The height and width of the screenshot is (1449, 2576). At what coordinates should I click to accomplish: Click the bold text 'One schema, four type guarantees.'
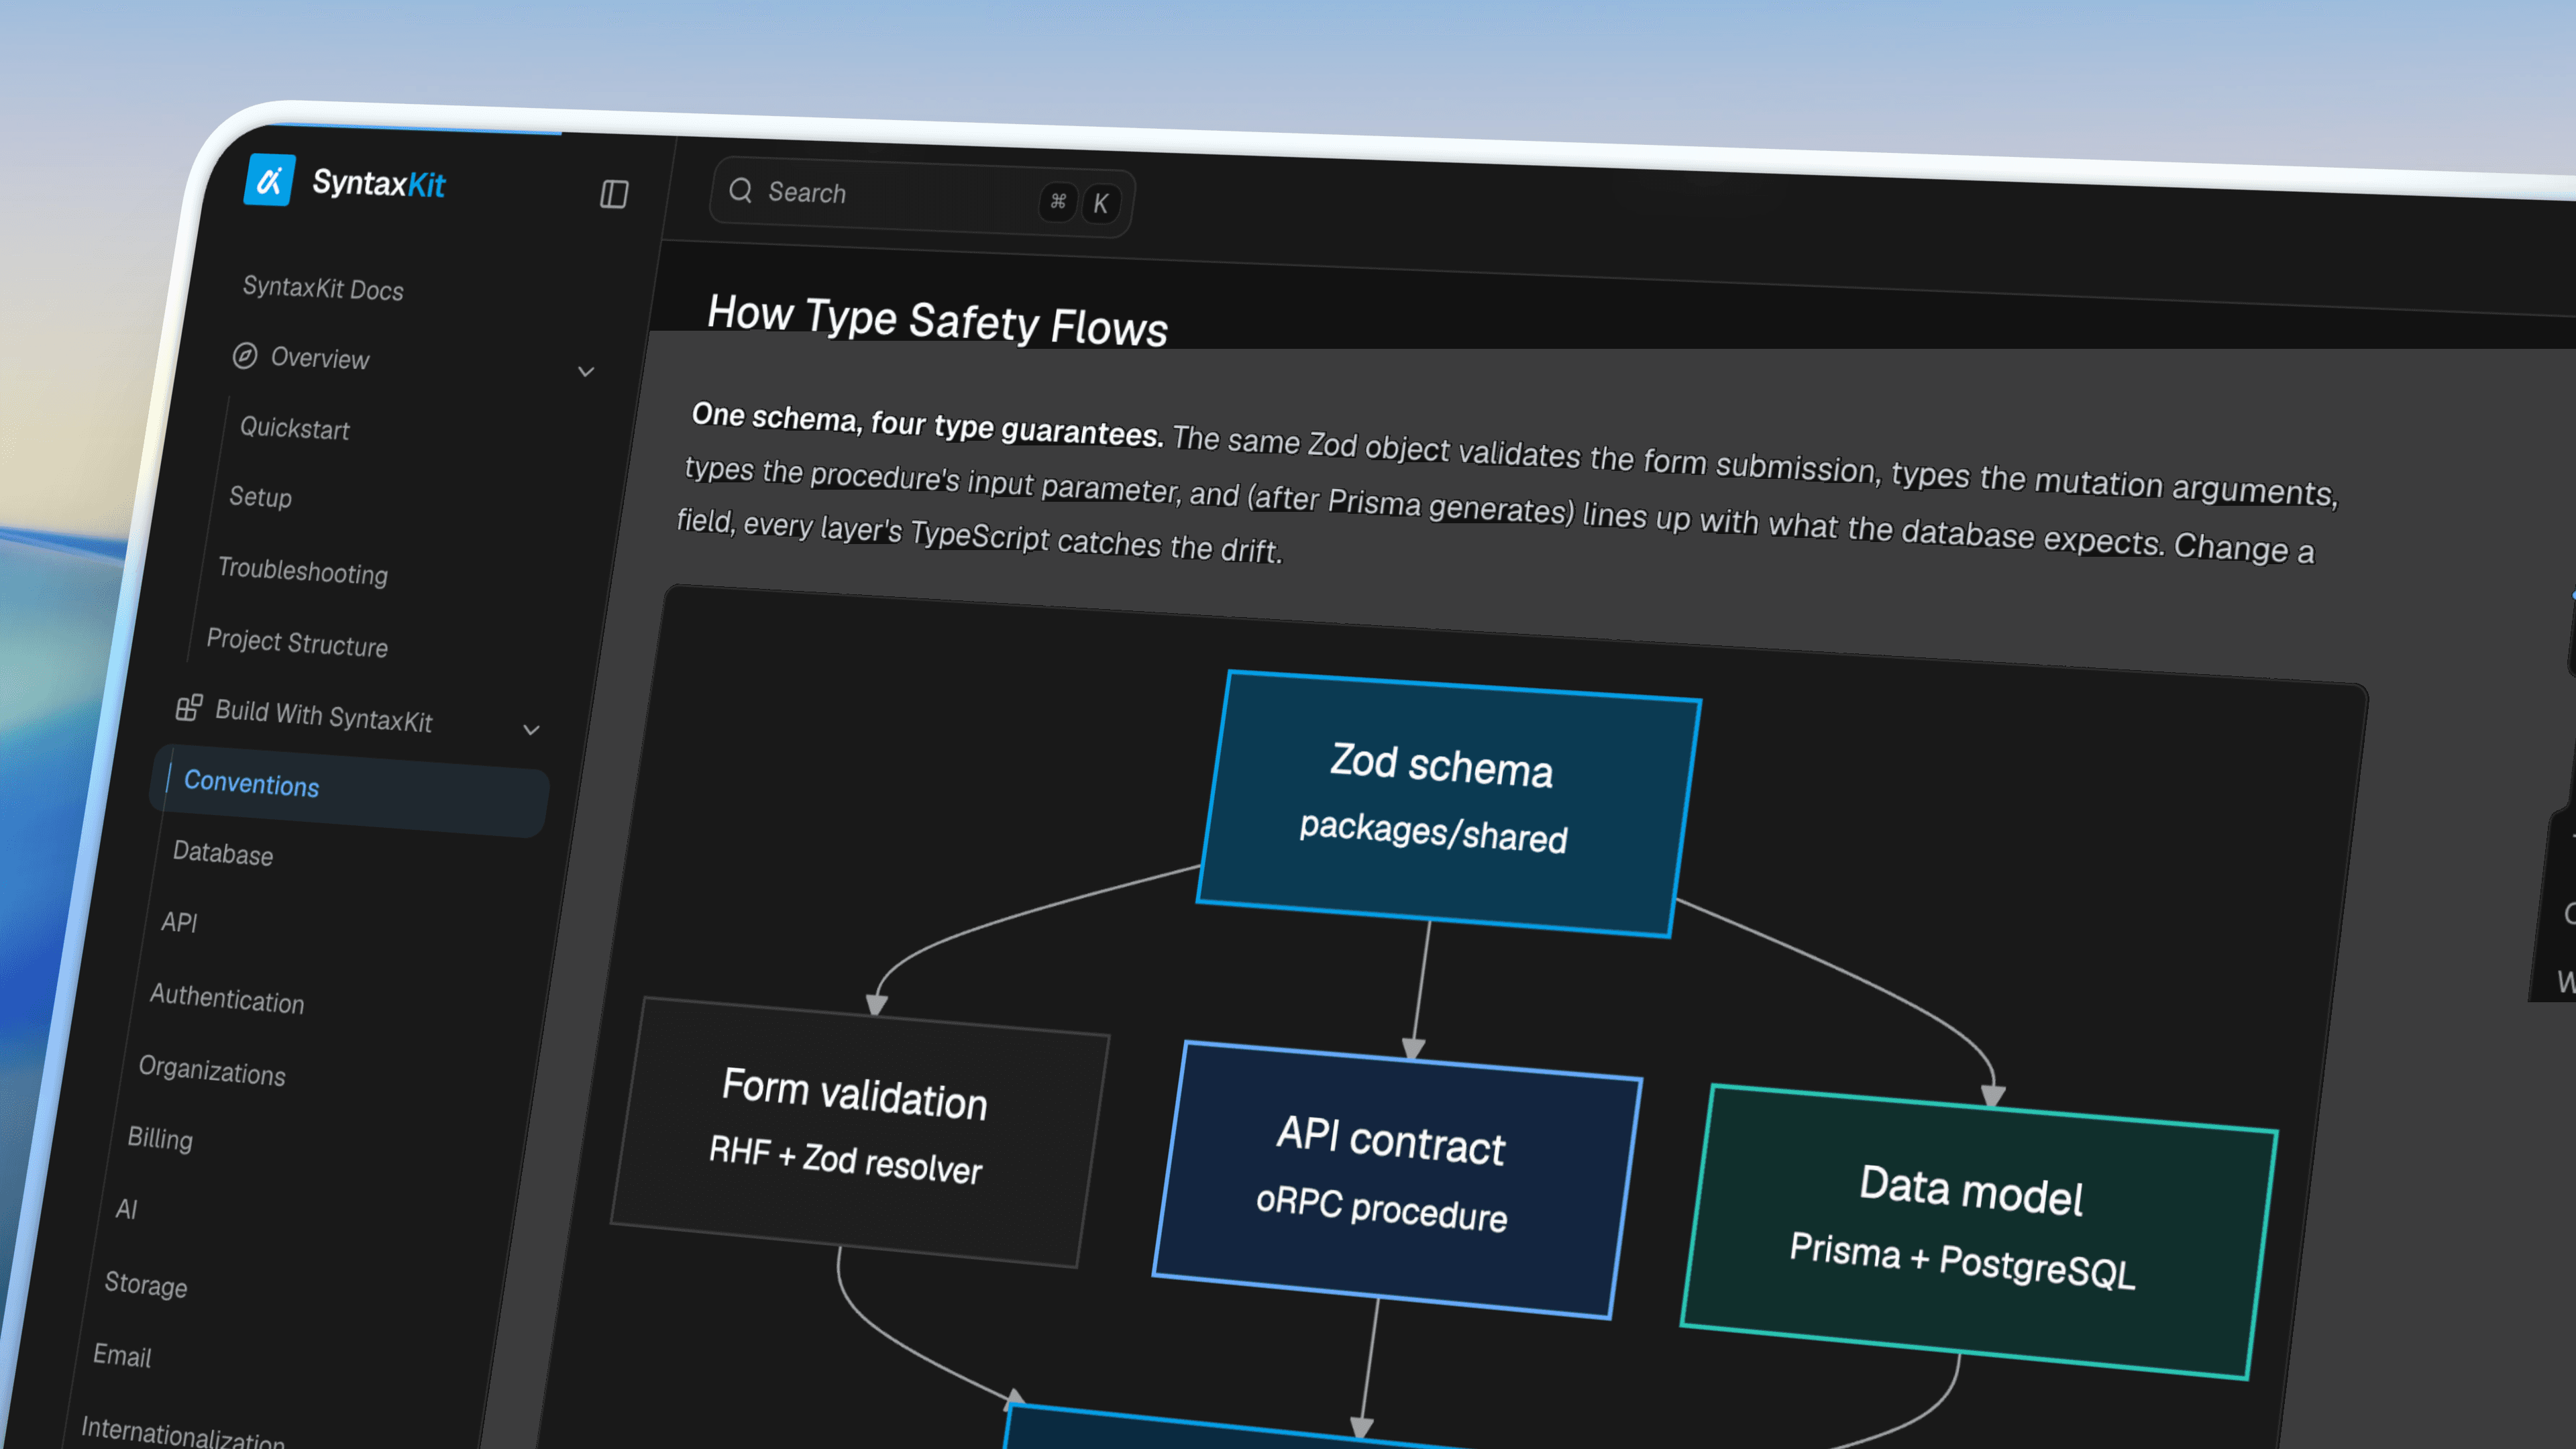coord(927,424)
